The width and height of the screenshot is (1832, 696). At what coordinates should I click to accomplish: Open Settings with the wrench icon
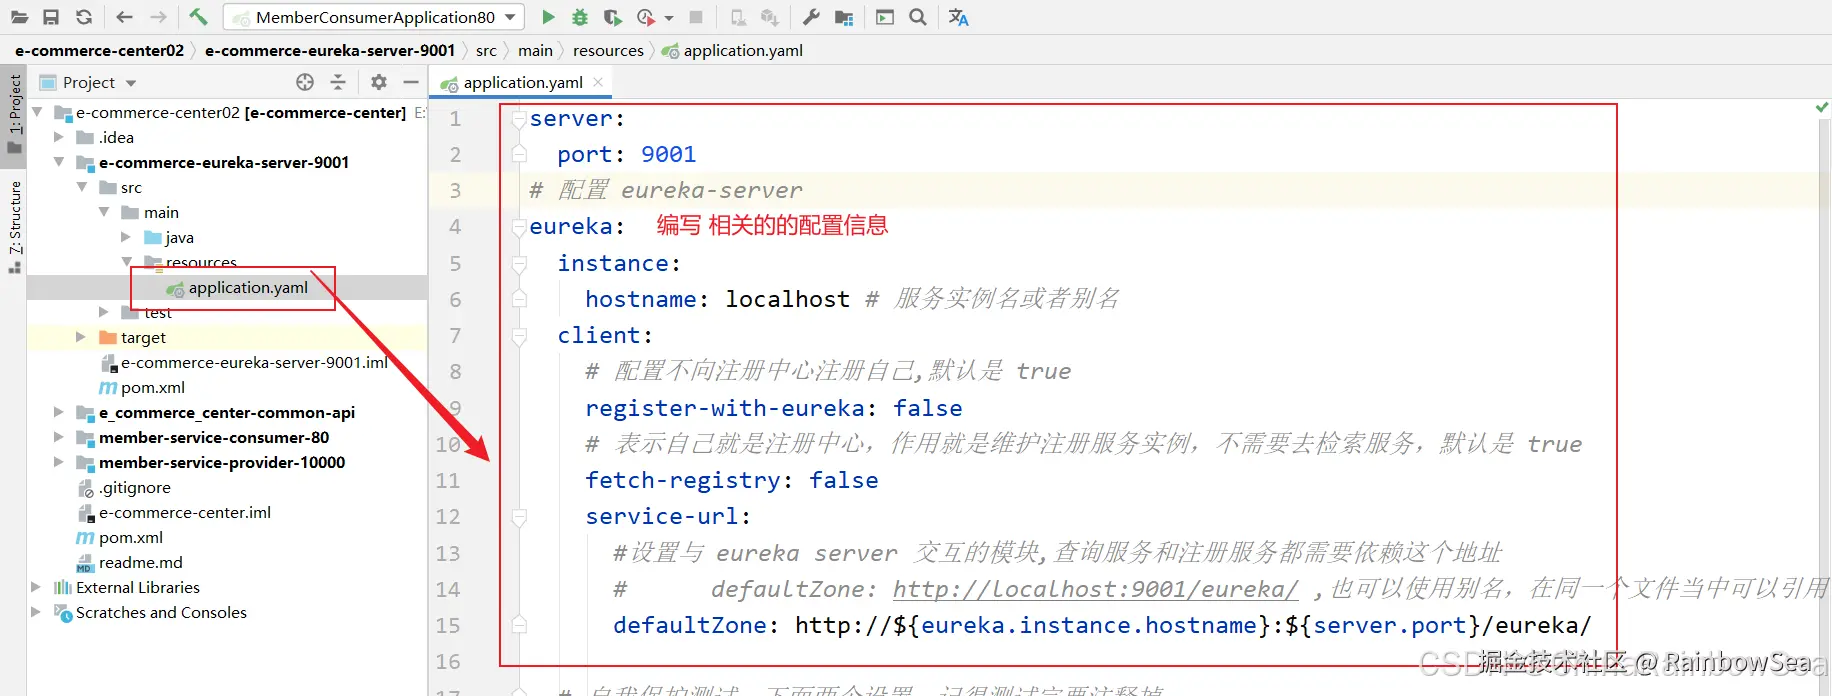[x=811, y=17]
